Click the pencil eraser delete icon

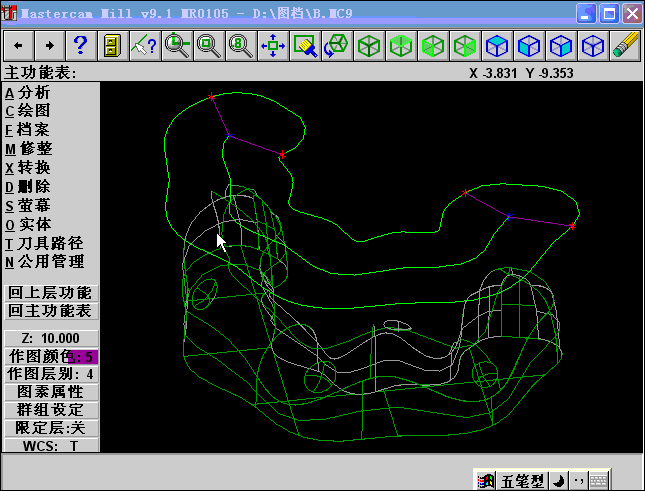click(625, 46)
